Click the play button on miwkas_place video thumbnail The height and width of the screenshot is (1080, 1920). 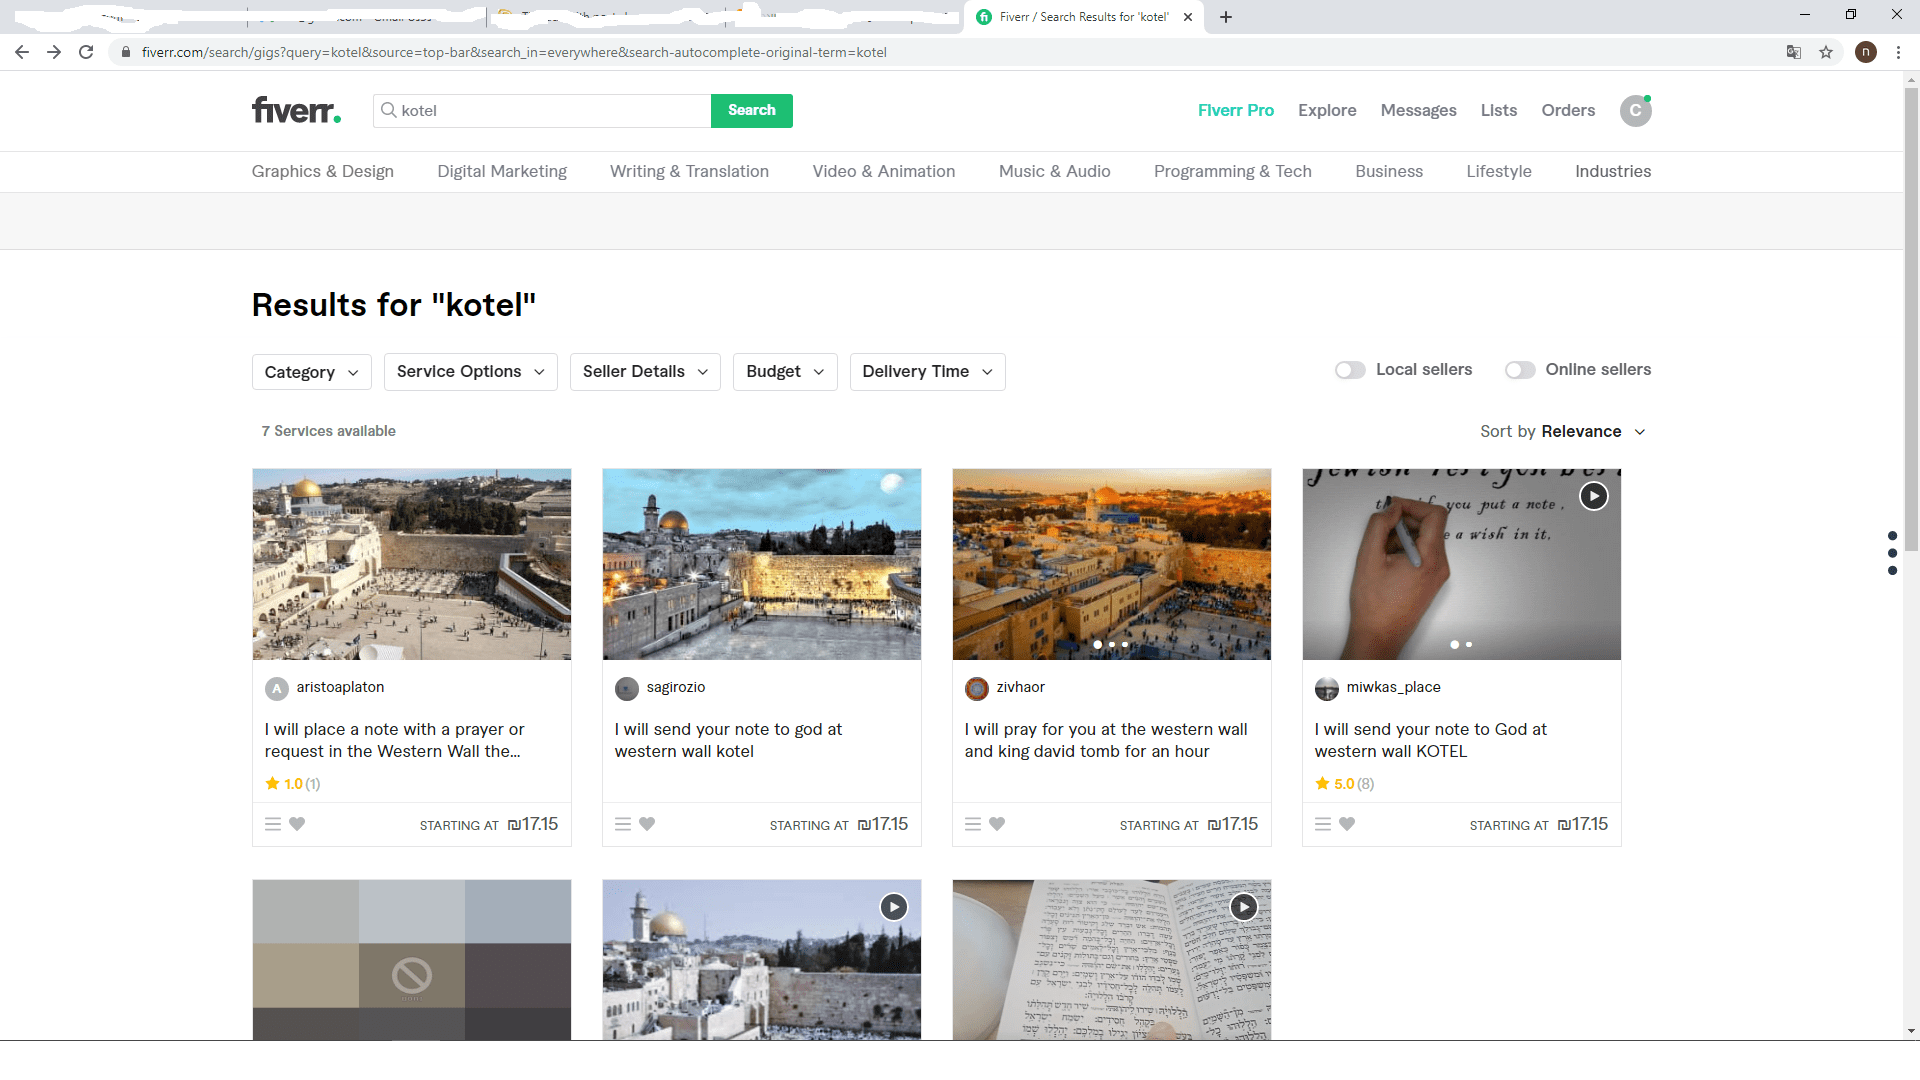(x=1593, y=496)
